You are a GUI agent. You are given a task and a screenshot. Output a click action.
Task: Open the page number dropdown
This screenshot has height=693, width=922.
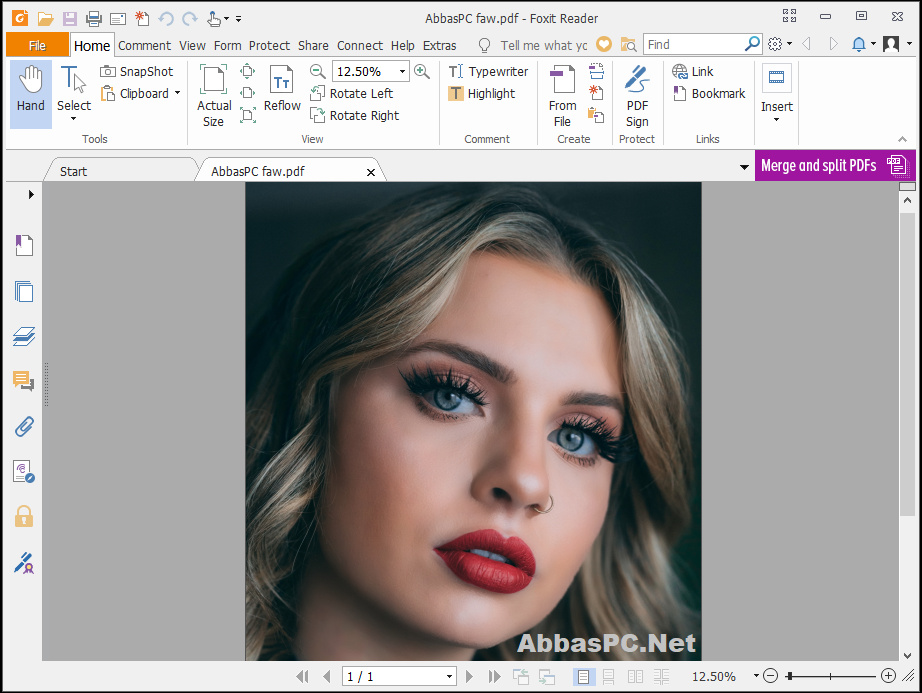pyautogui.click(x=449, y=677)
